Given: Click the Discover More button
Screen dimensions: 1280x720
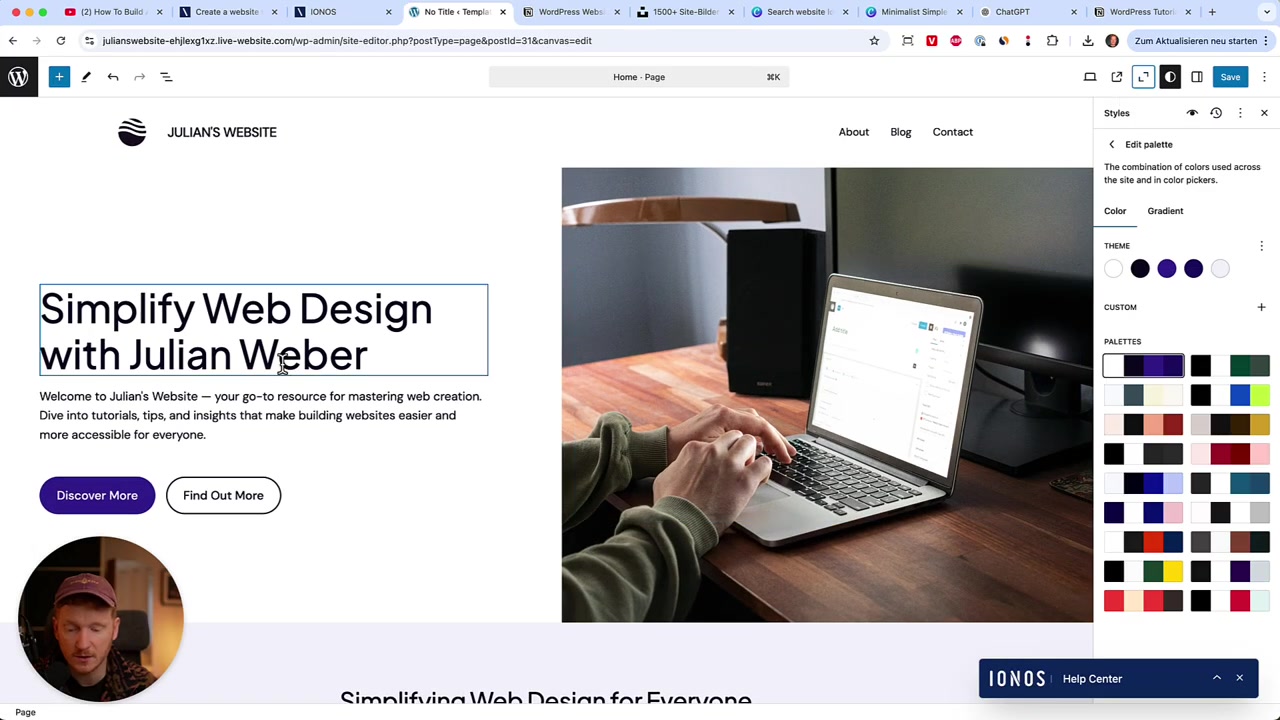Looking at the screenshot, I should click(x=97, y=495).
